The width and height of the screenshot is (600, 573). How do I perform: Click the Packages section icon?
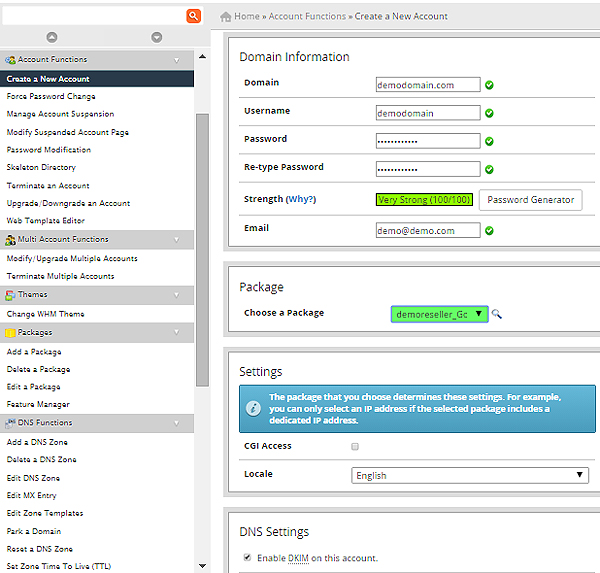(10, 333)
